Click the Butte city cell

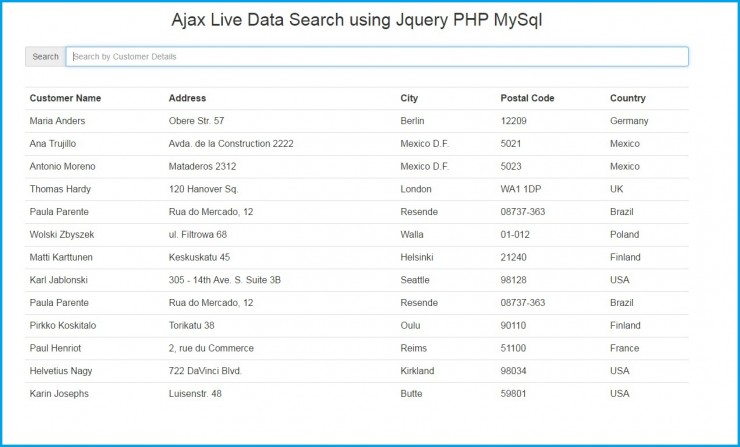coord(411,393)
